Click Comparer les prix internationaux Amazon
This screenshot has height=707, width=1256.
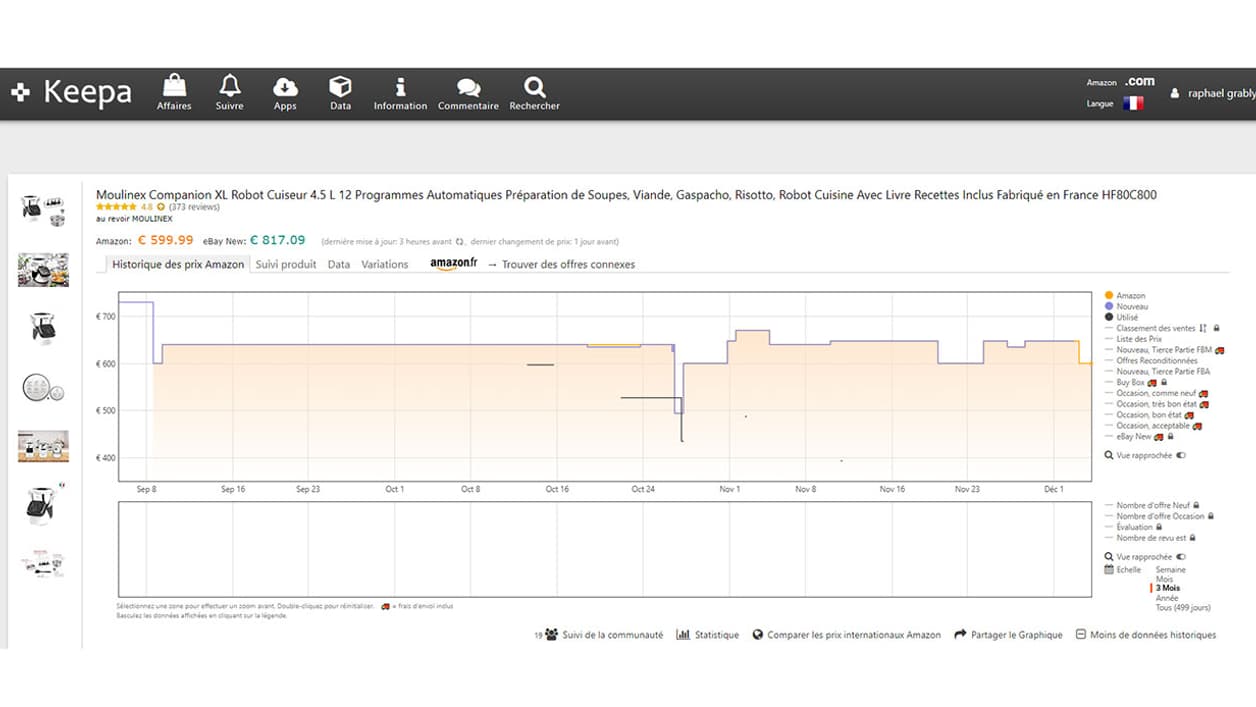(853, 635)
